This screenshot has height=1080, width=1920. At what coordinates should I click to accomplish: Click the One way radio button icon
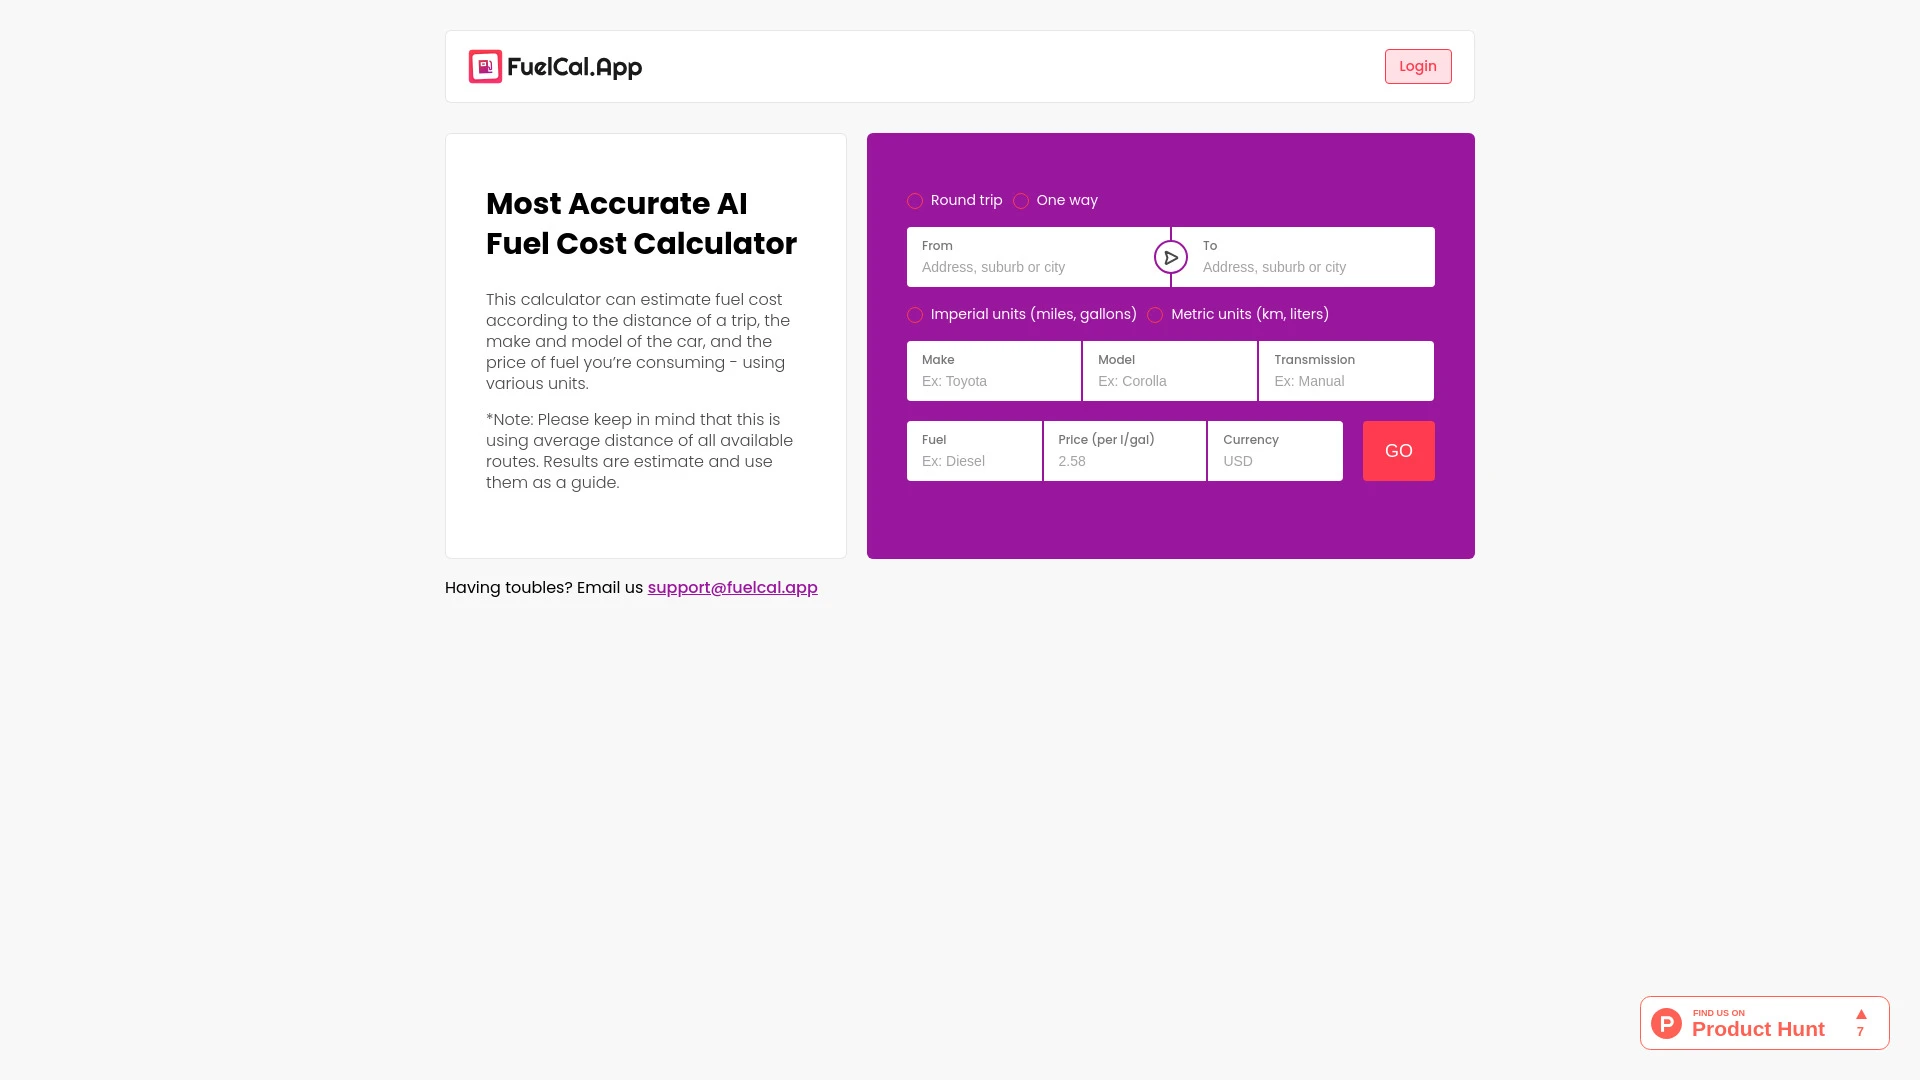point(1021,200)
